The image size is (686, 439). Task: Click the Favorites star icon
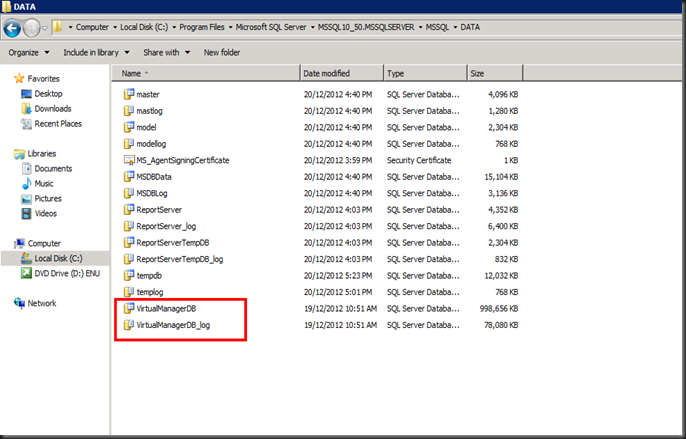pyautogui.click(x=19, y=78)
